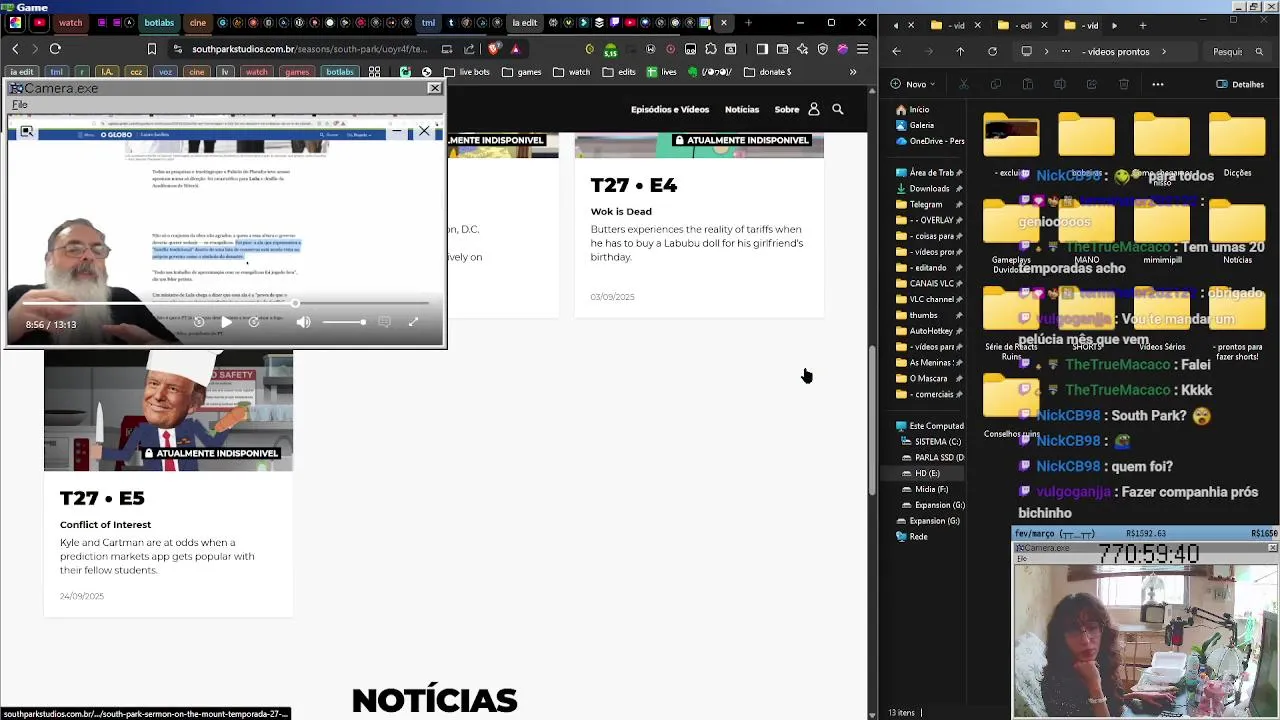Refresh the File Explorer folder view

click(x=992, y=51)
